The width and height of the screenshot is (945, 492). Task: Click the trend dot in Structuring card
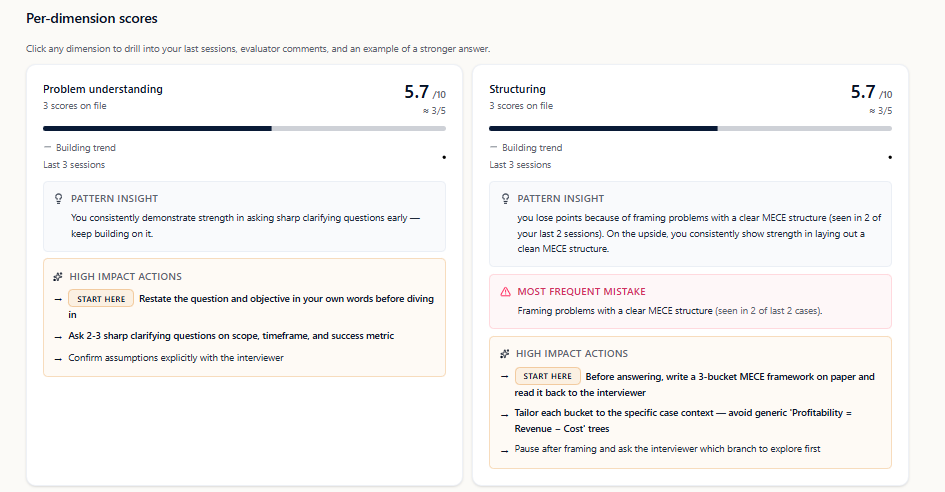[889, 157]
